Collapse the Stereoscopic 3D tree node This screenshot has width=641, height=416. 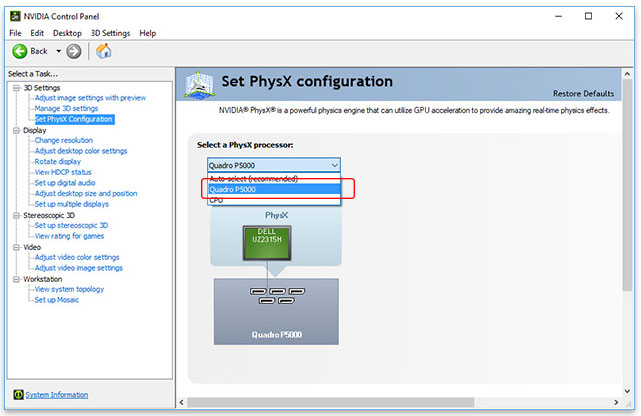16,215
